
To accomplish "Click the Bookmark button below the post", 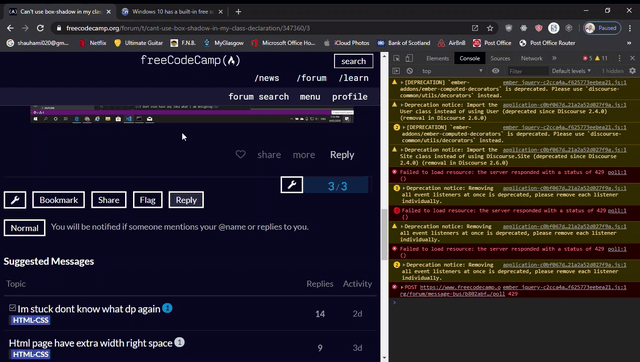I will (x=58, y=200).
